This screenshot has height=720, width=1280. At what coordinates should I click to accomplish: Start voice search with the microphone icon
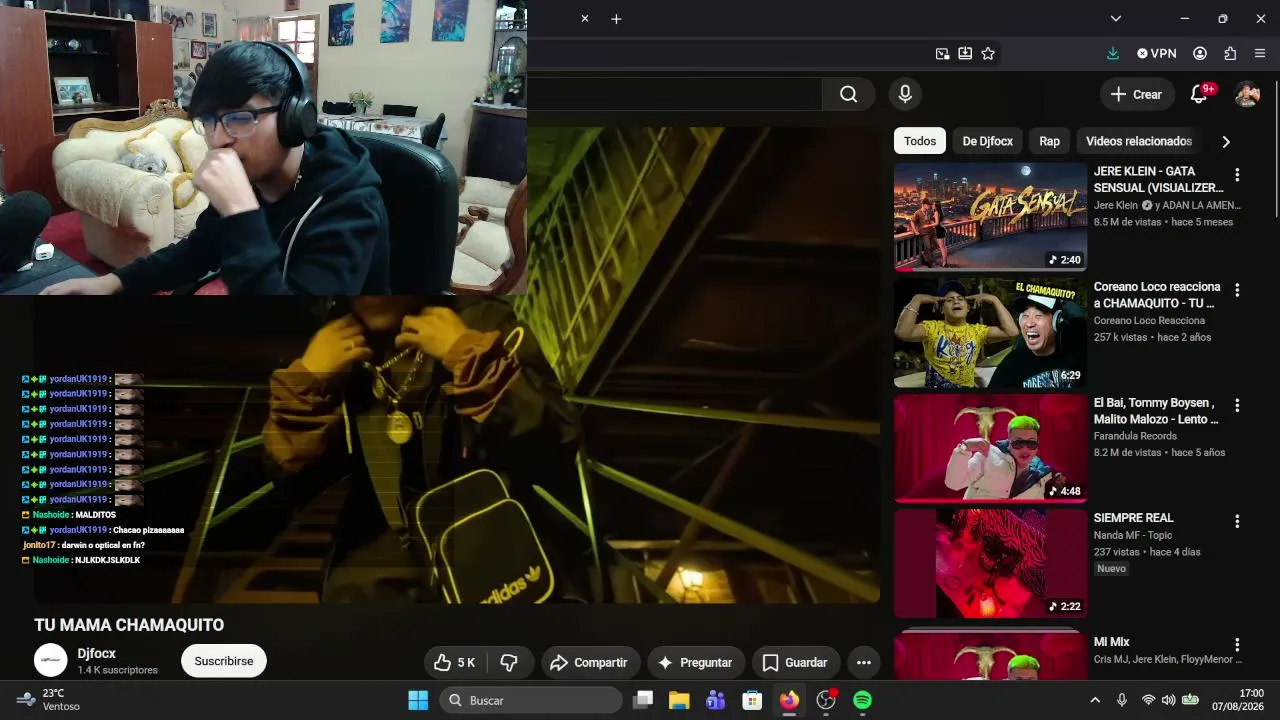click(905, 94)
